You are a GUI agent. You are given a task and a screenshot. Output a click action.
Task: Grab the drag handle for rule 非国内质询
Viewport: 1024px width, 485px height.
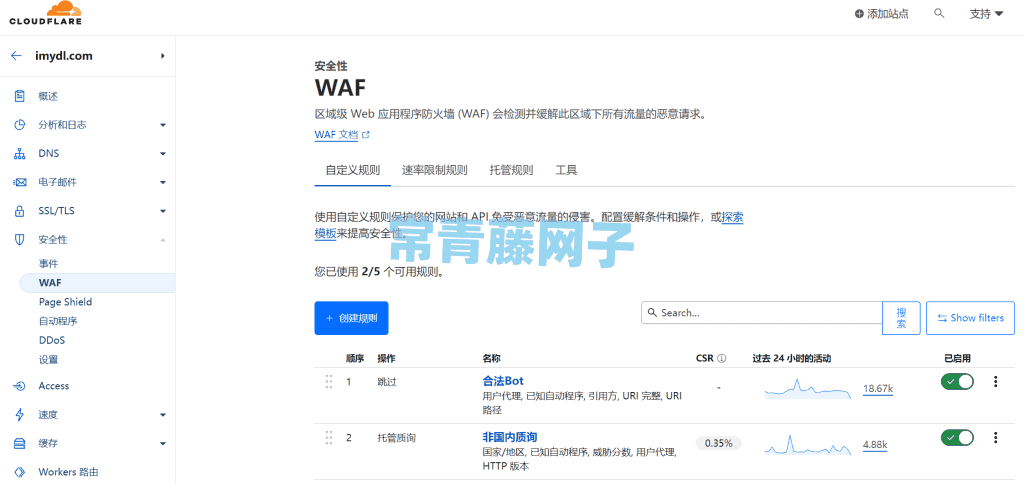point(329,438)
